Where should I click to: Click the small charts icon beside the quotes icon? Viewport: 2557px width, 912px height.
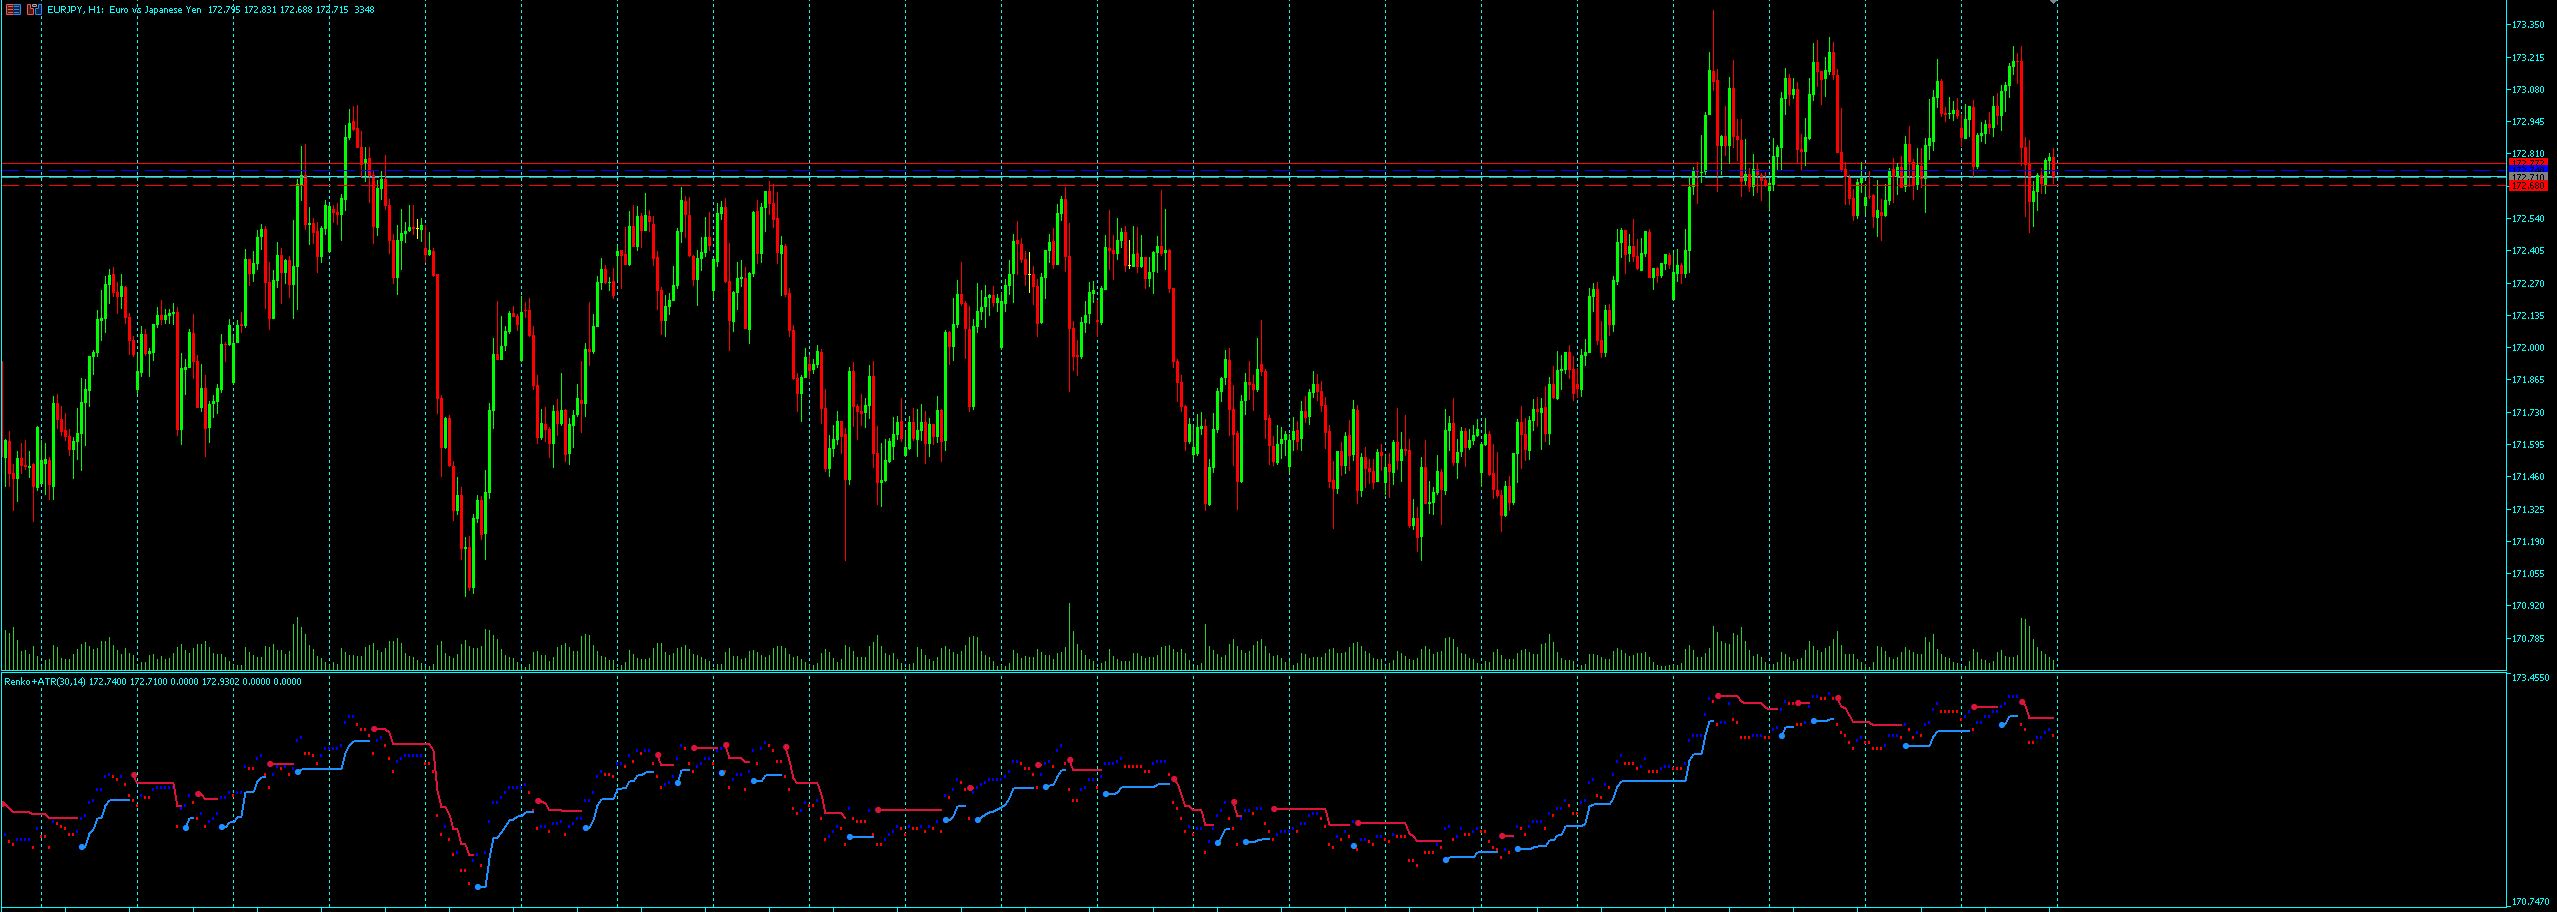coord(33,8)
